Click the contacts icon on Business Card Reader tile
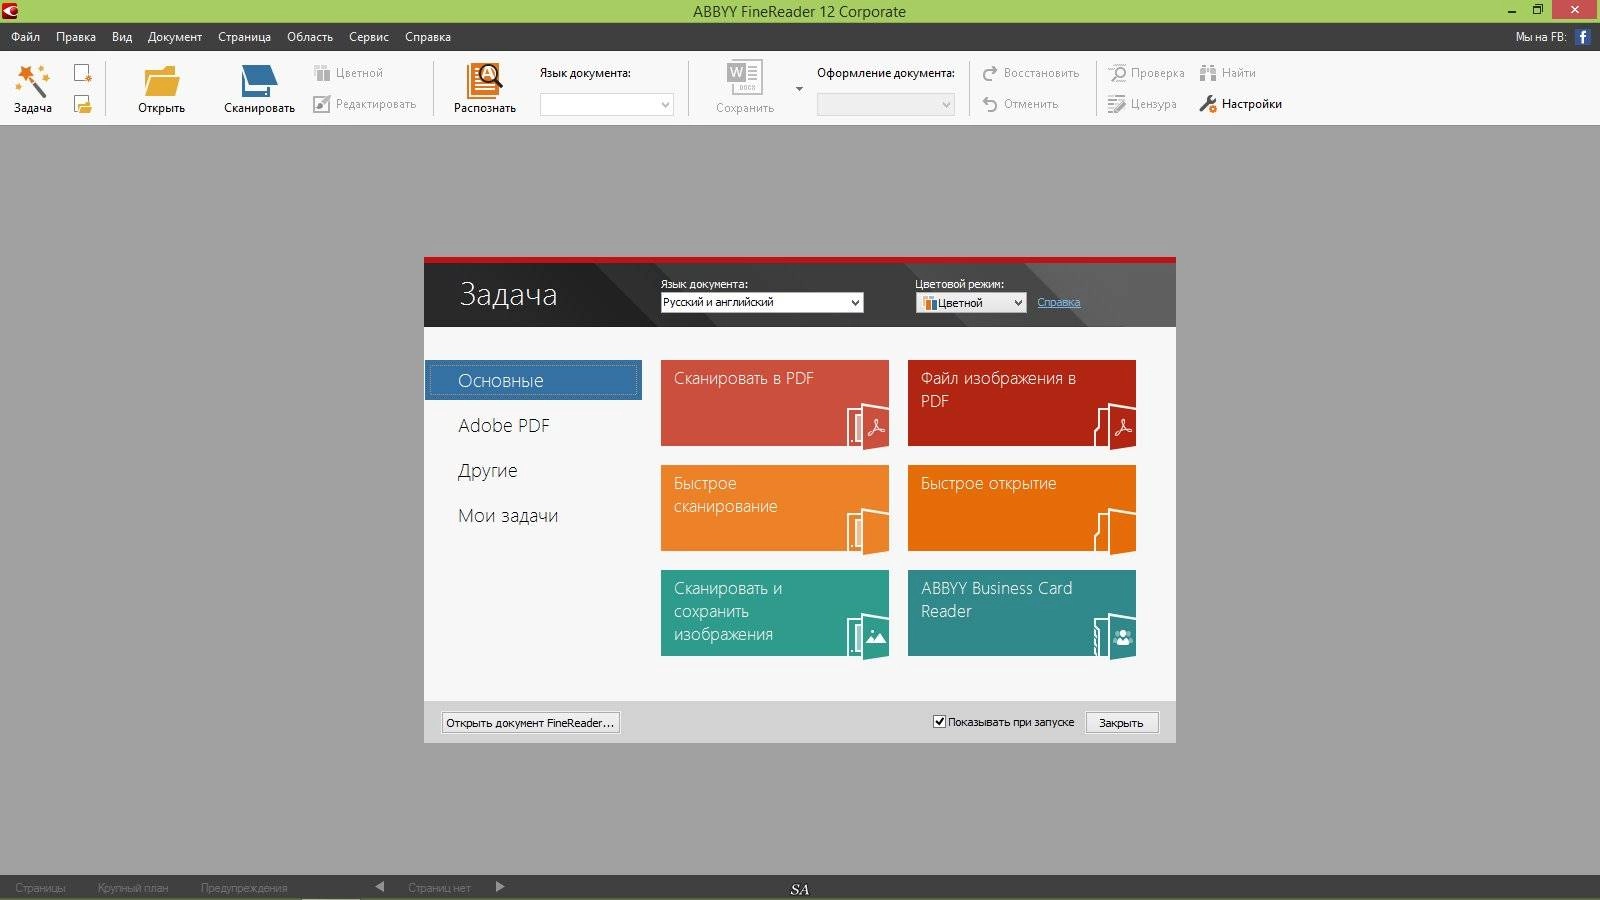1600x900 pixels. pos(1115,637)
